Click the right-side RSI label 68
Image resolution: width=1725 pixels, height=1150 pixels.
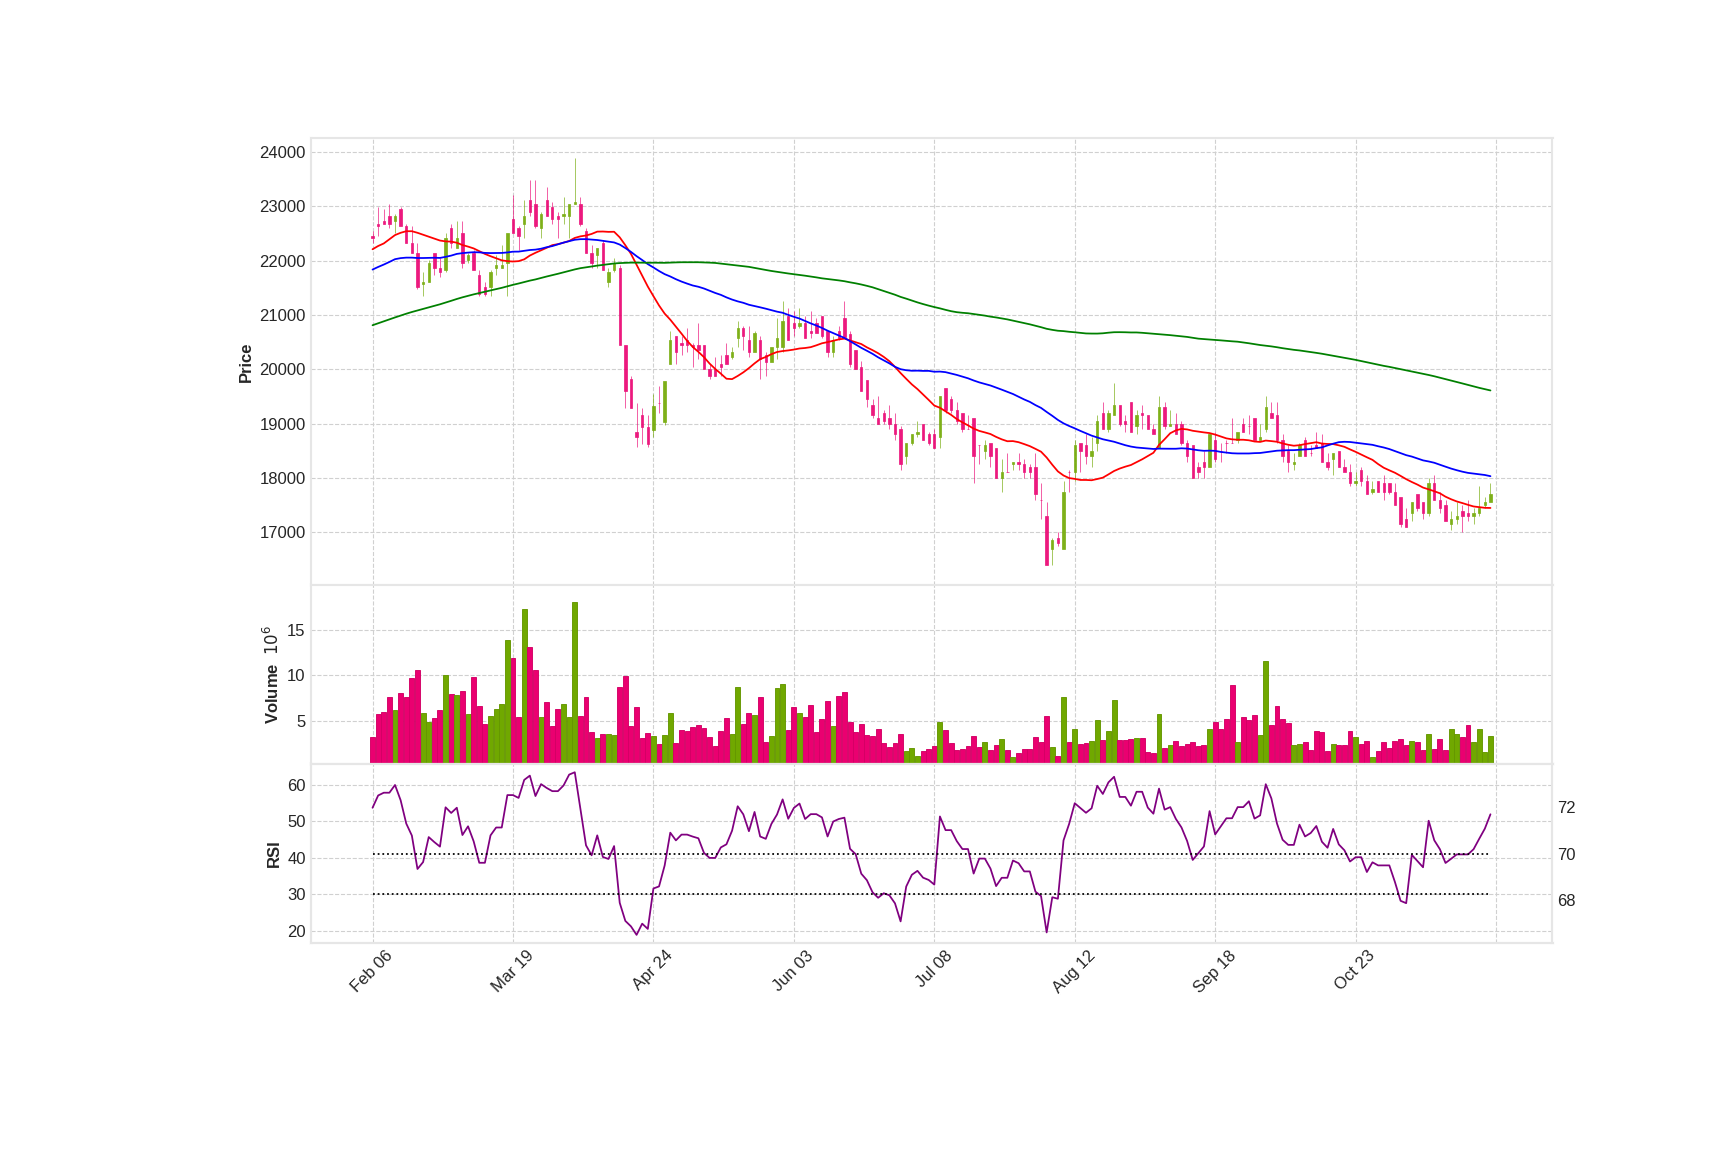pyautogui.click(x=1566, y=901)
